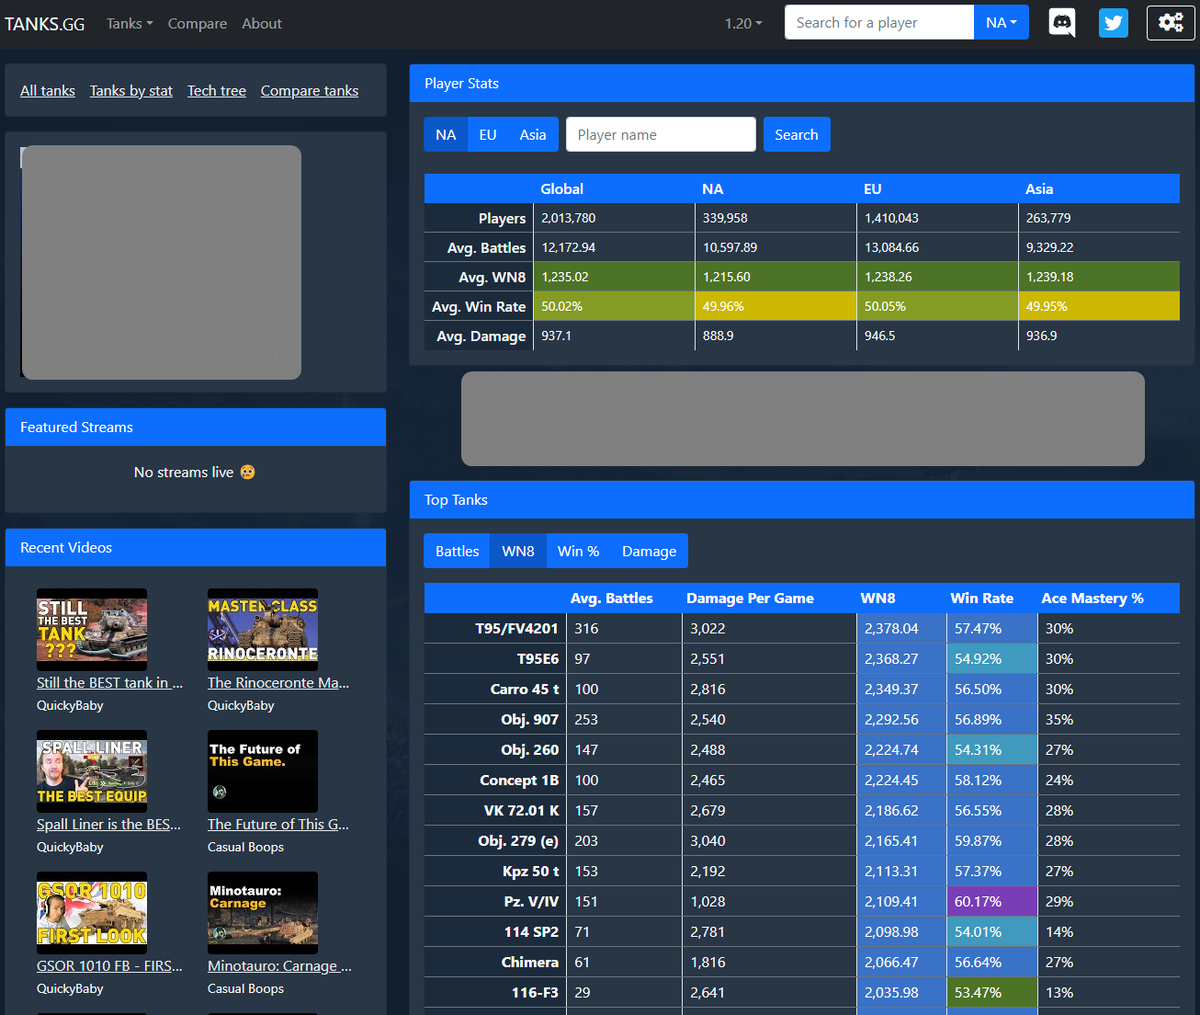Open the Twitter icon link
This screenshot has width=1200, height=1015.
coord(1113,22)
